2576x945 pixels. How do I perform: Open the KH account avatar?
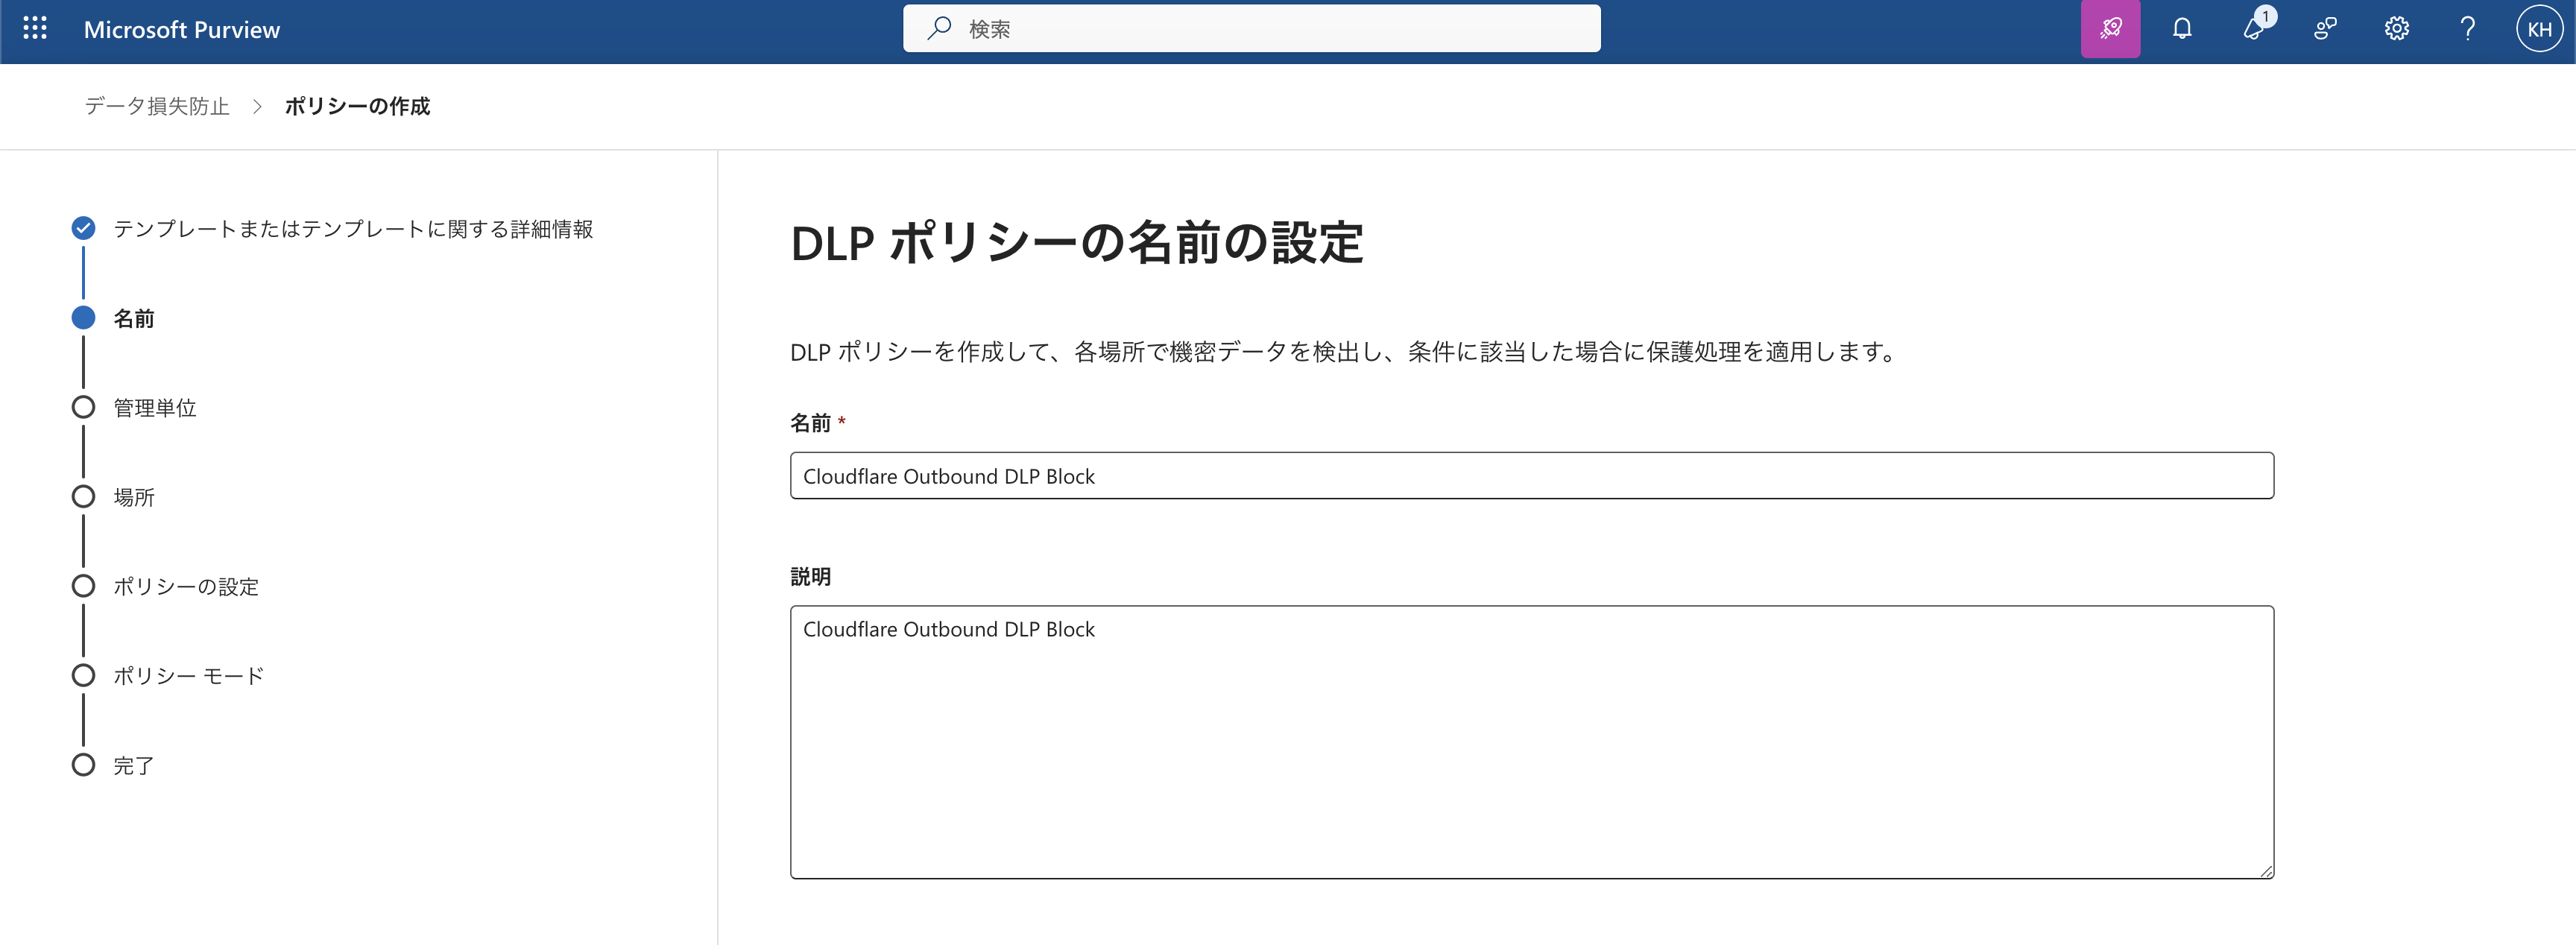click(x=2539, y=29)
